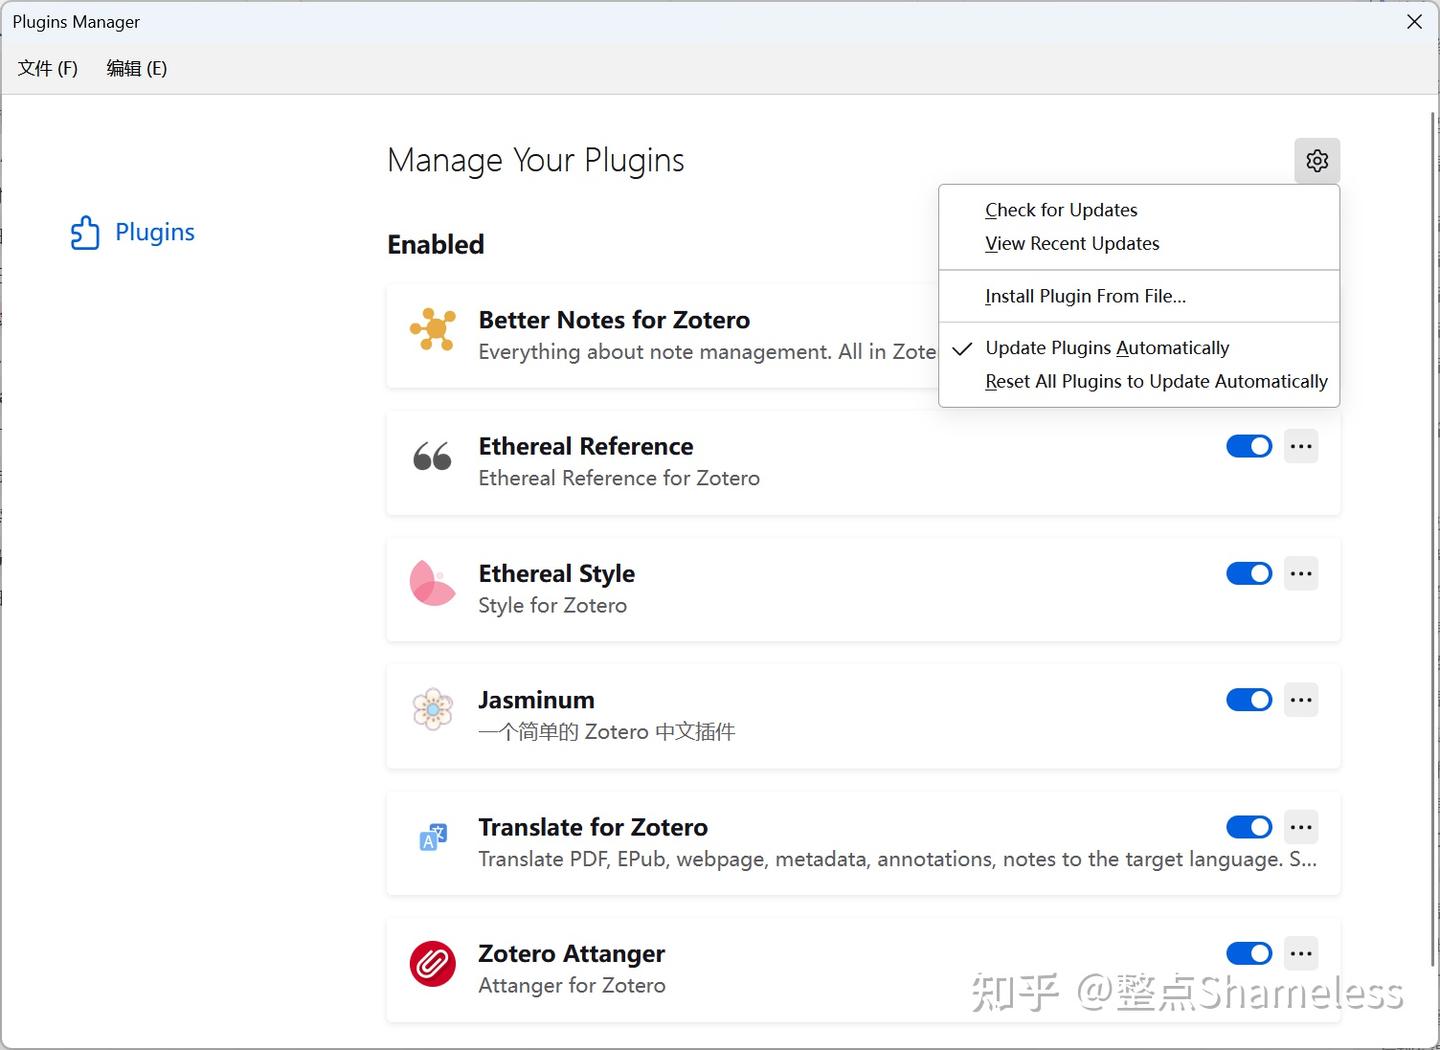
Task: Click the Jasminum blossom icon
Action: (432, 710)
